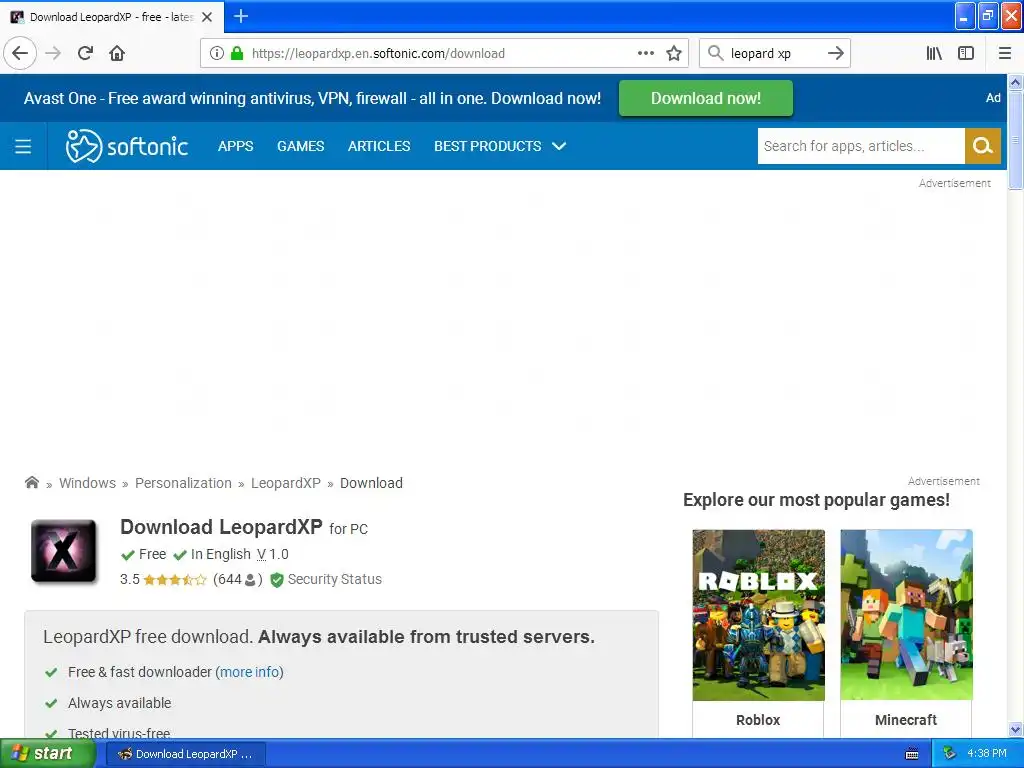Viewport: 1024px width, 768px height.
Task: Click the LeopardXP app icon
Action: pos(64,551)
